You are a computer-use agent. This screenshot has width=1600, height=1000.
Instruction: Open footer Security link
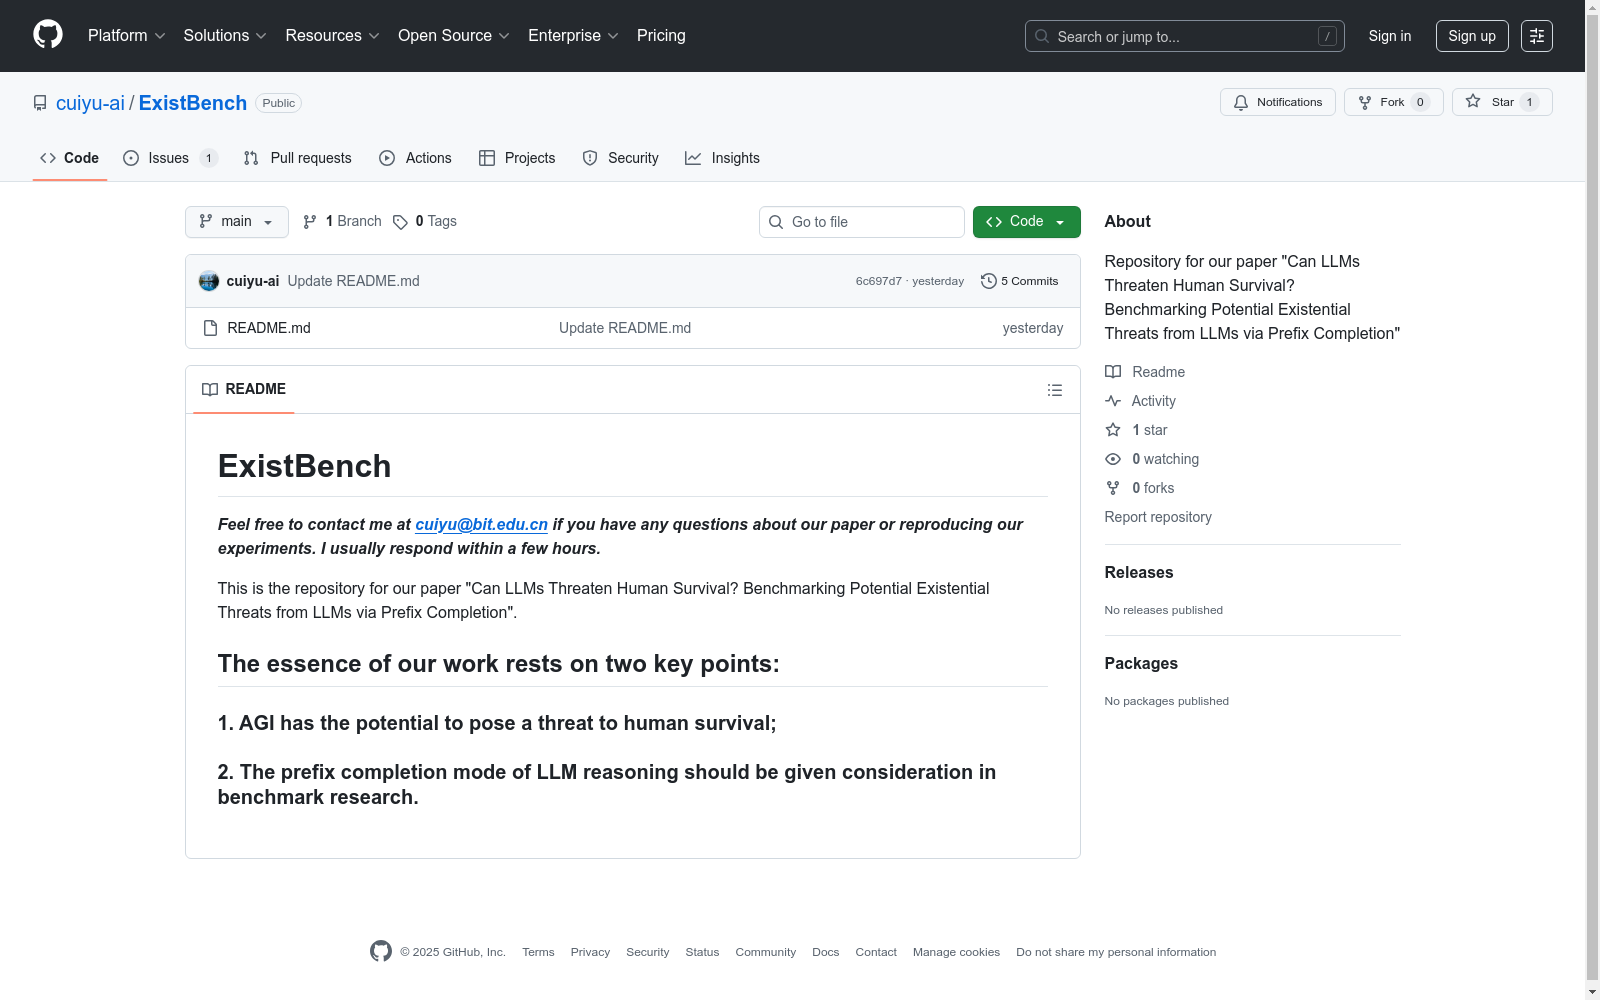pos(648,952)
